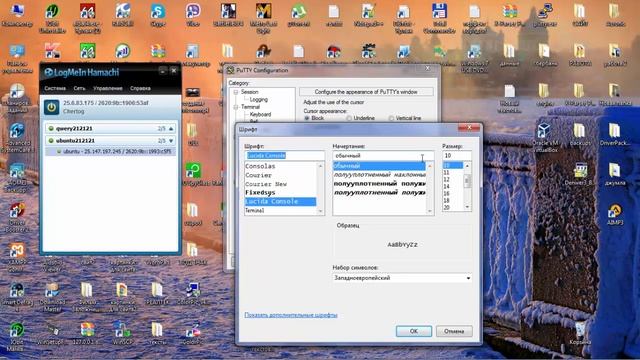Viewport: 640px width, 360px height.
Task: Click OK in the font dialog
Action: (x=413, y=331)
